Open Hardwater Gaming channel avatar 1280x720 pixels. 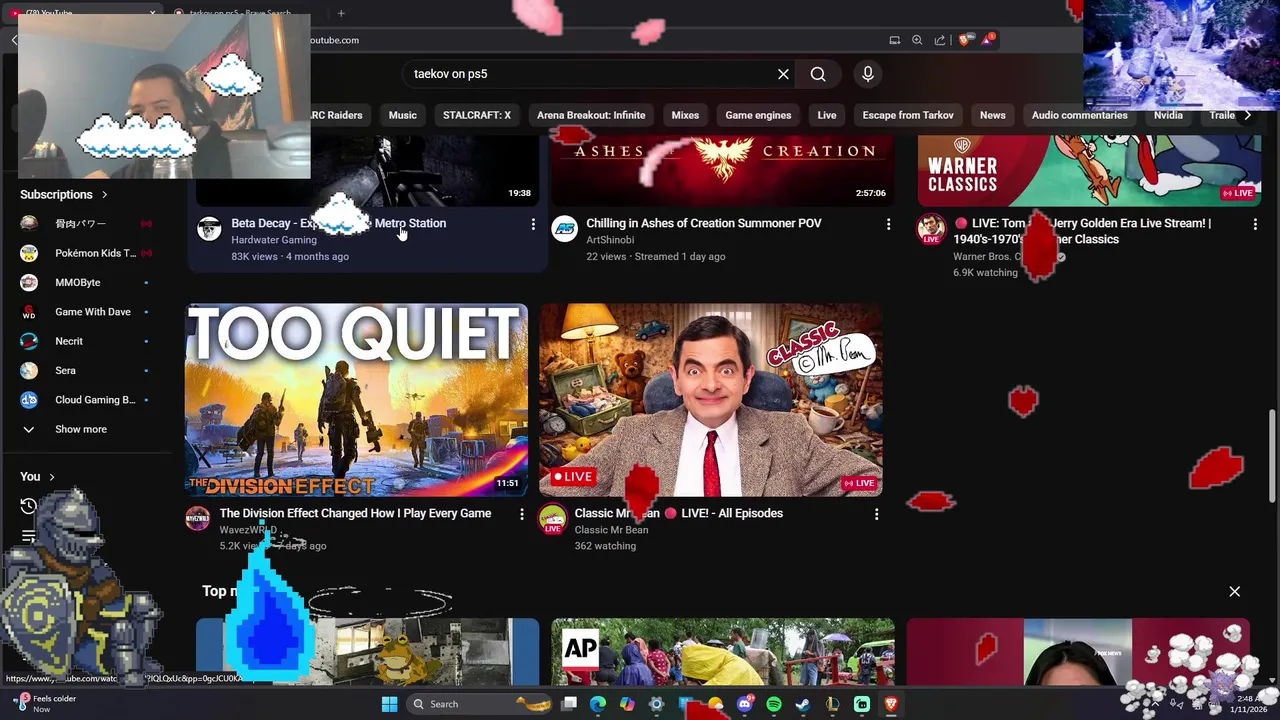point(209,228)
